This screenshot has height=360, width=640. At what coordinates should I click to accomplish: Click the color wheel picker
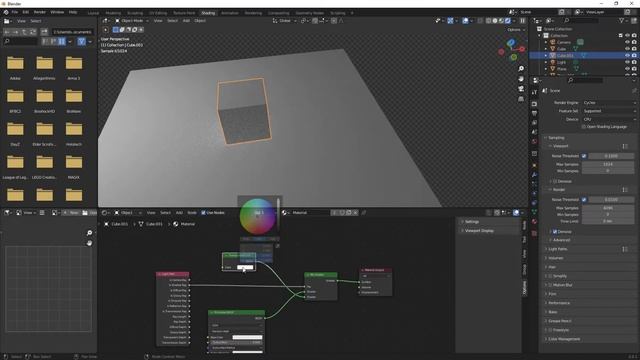258,216
